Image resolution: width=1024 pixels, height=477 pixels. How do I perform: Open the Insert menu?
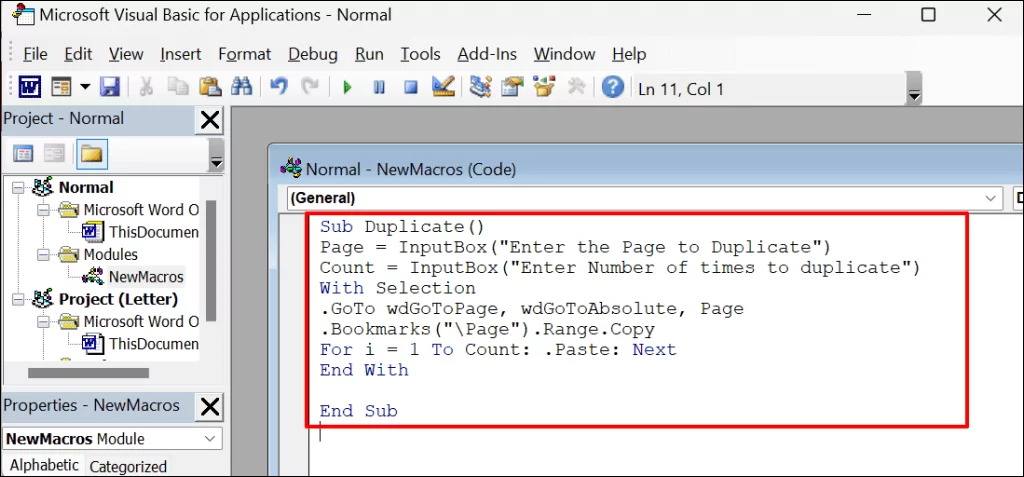tap(180, 54)
